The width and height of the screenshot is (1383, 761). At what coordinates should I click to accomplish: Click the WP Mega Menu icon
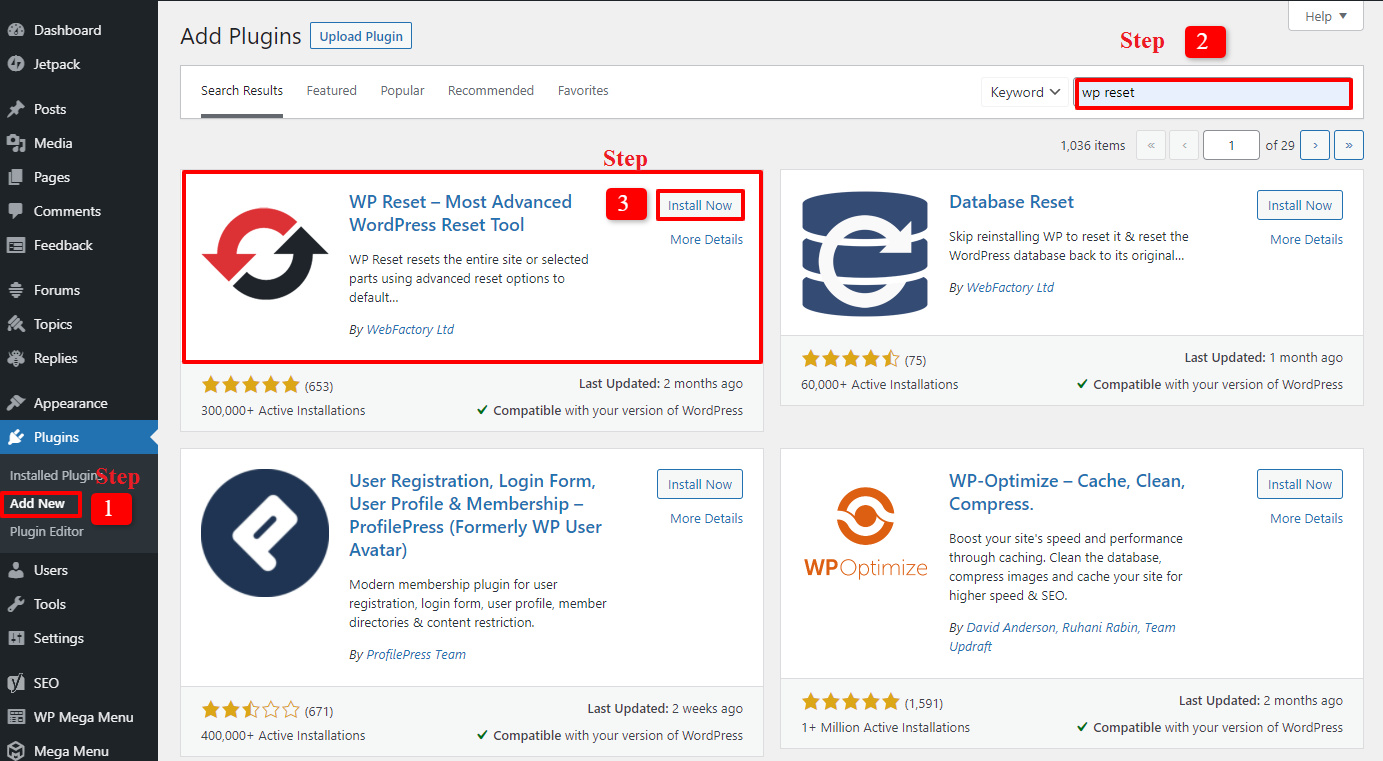(16, 717)
